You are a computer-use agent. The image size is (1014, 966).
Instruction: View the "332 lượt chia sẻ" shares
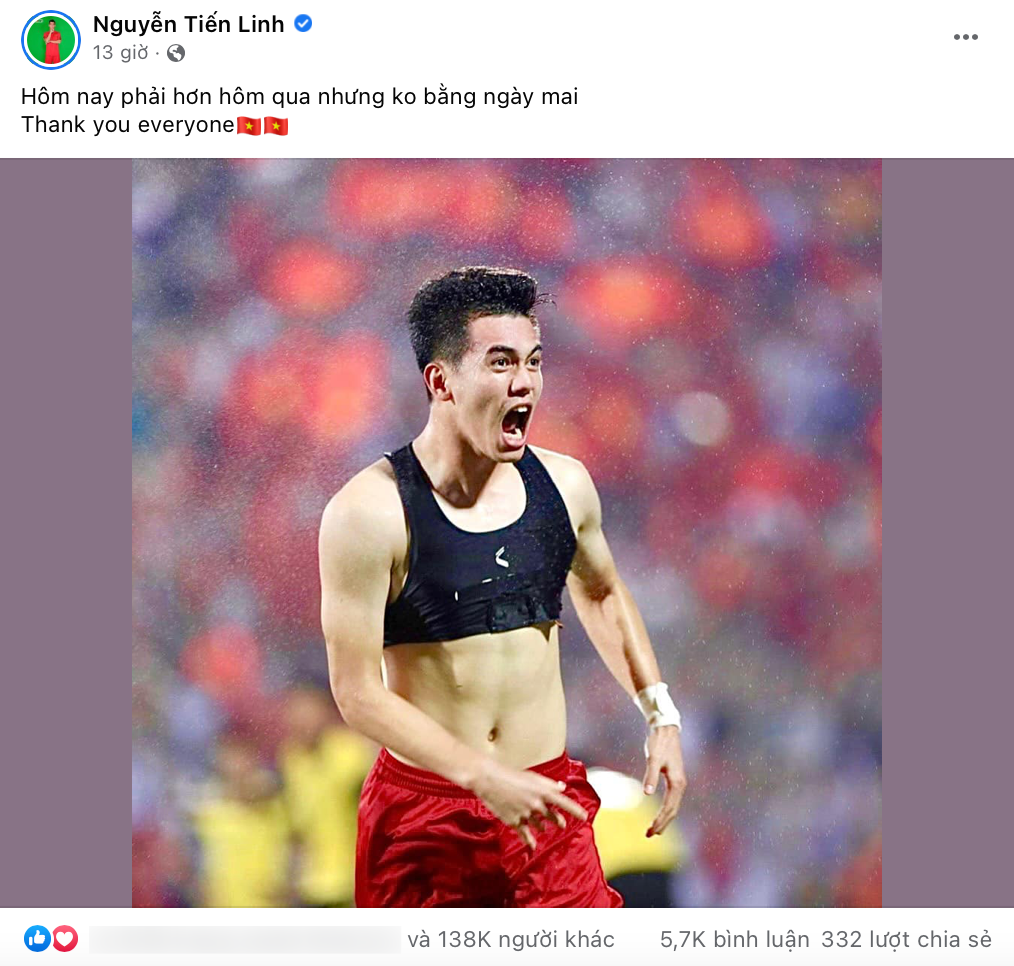(x=906, y=939)
